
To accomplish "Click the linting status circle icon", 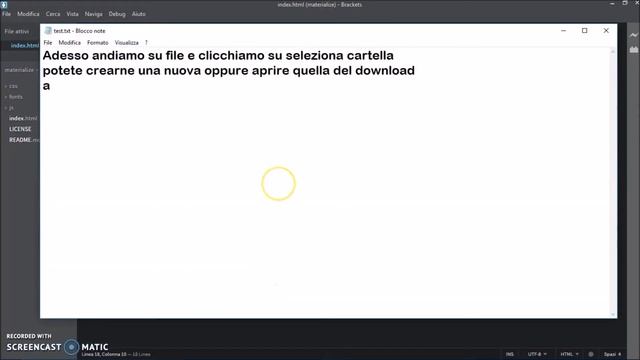I will click(x=591, y=354).
